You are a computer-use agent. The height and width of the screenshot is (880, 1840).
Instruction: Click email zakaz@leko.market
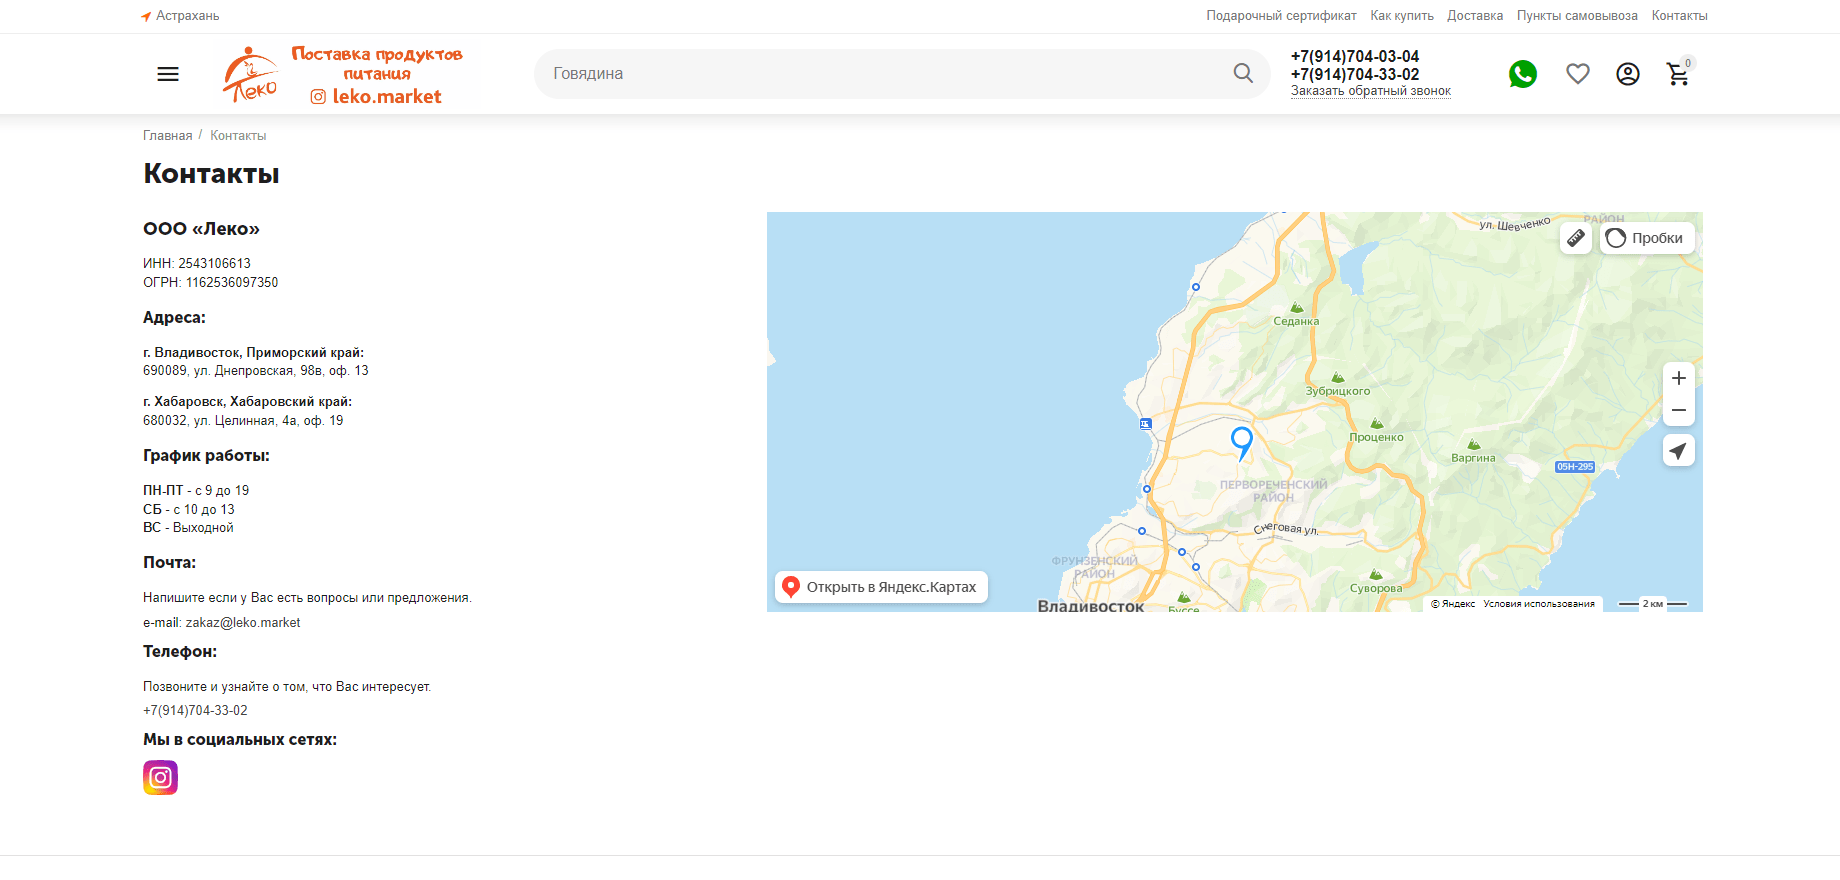(243, 623)
